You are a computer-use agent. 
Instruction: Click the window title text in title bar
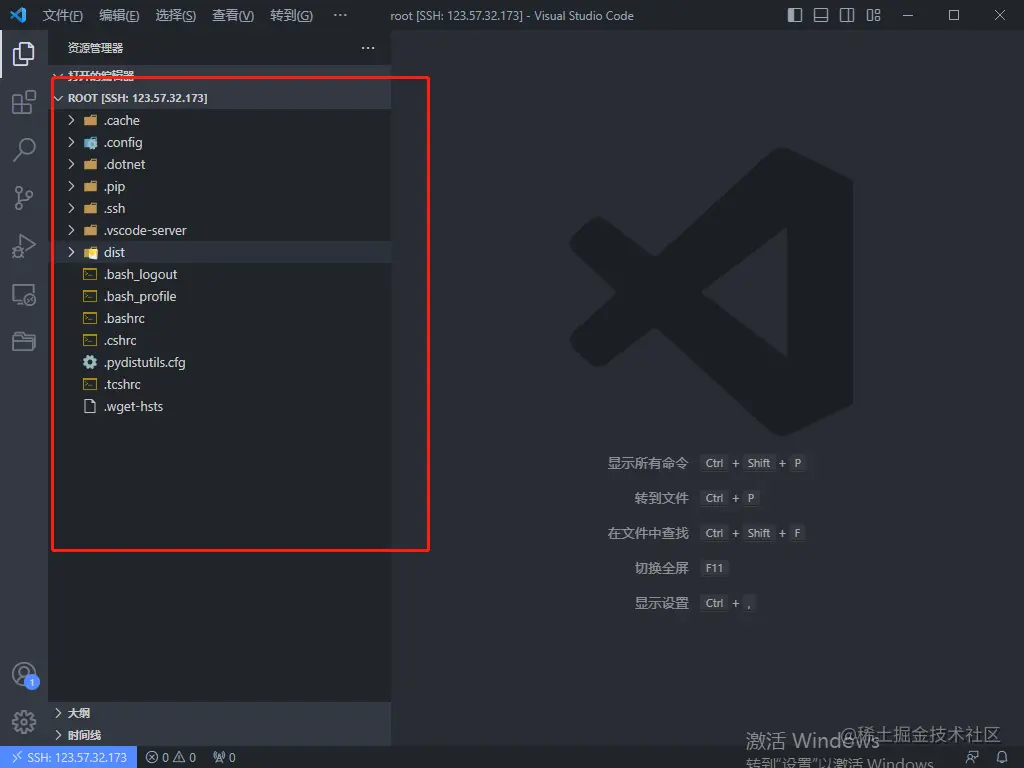point(512,15)
